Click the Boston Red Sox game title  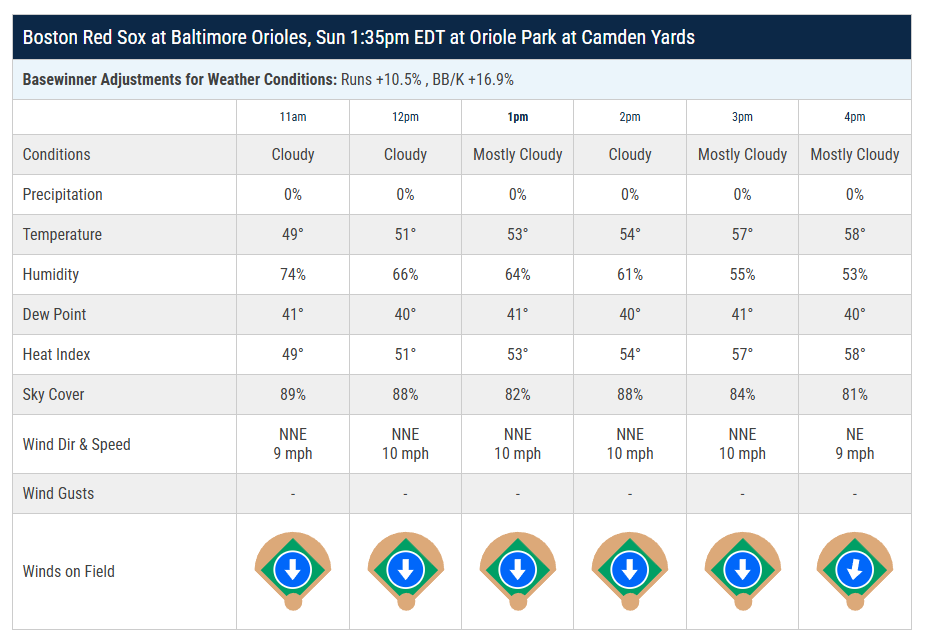pos(358,38)
